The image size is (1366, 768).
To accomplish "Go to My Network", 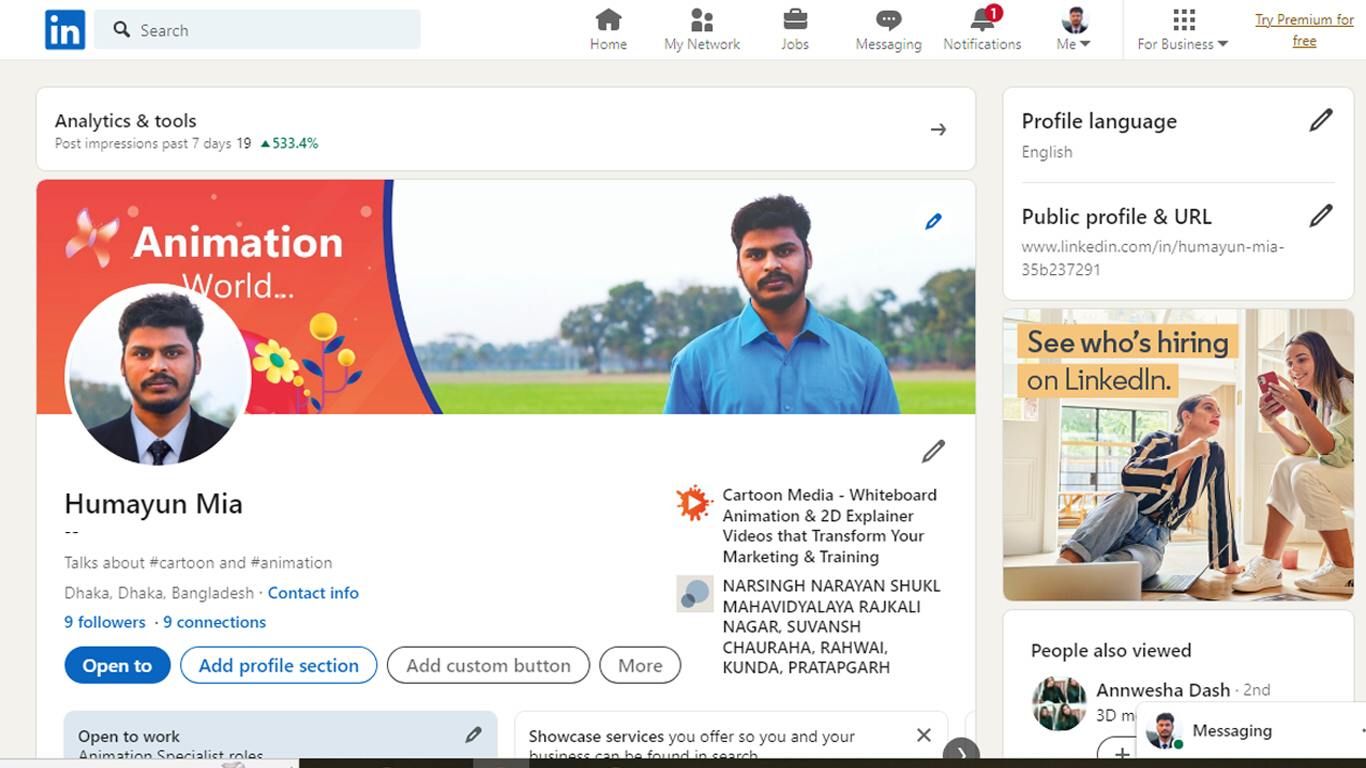I will coord(701,28).
